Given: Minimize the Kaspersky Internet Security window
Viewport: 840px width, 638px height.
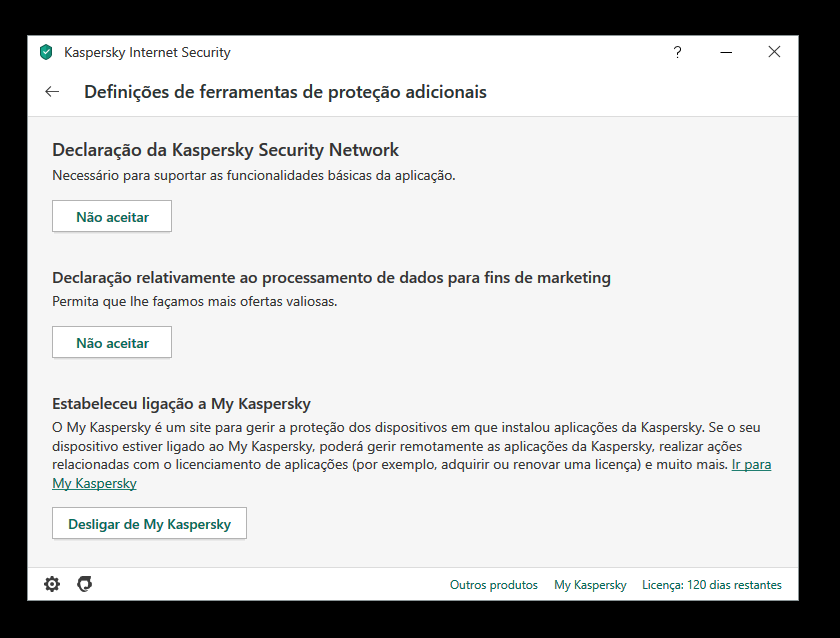Looking at the screenshot, I should pyautogui.click(x=726, y=52).
